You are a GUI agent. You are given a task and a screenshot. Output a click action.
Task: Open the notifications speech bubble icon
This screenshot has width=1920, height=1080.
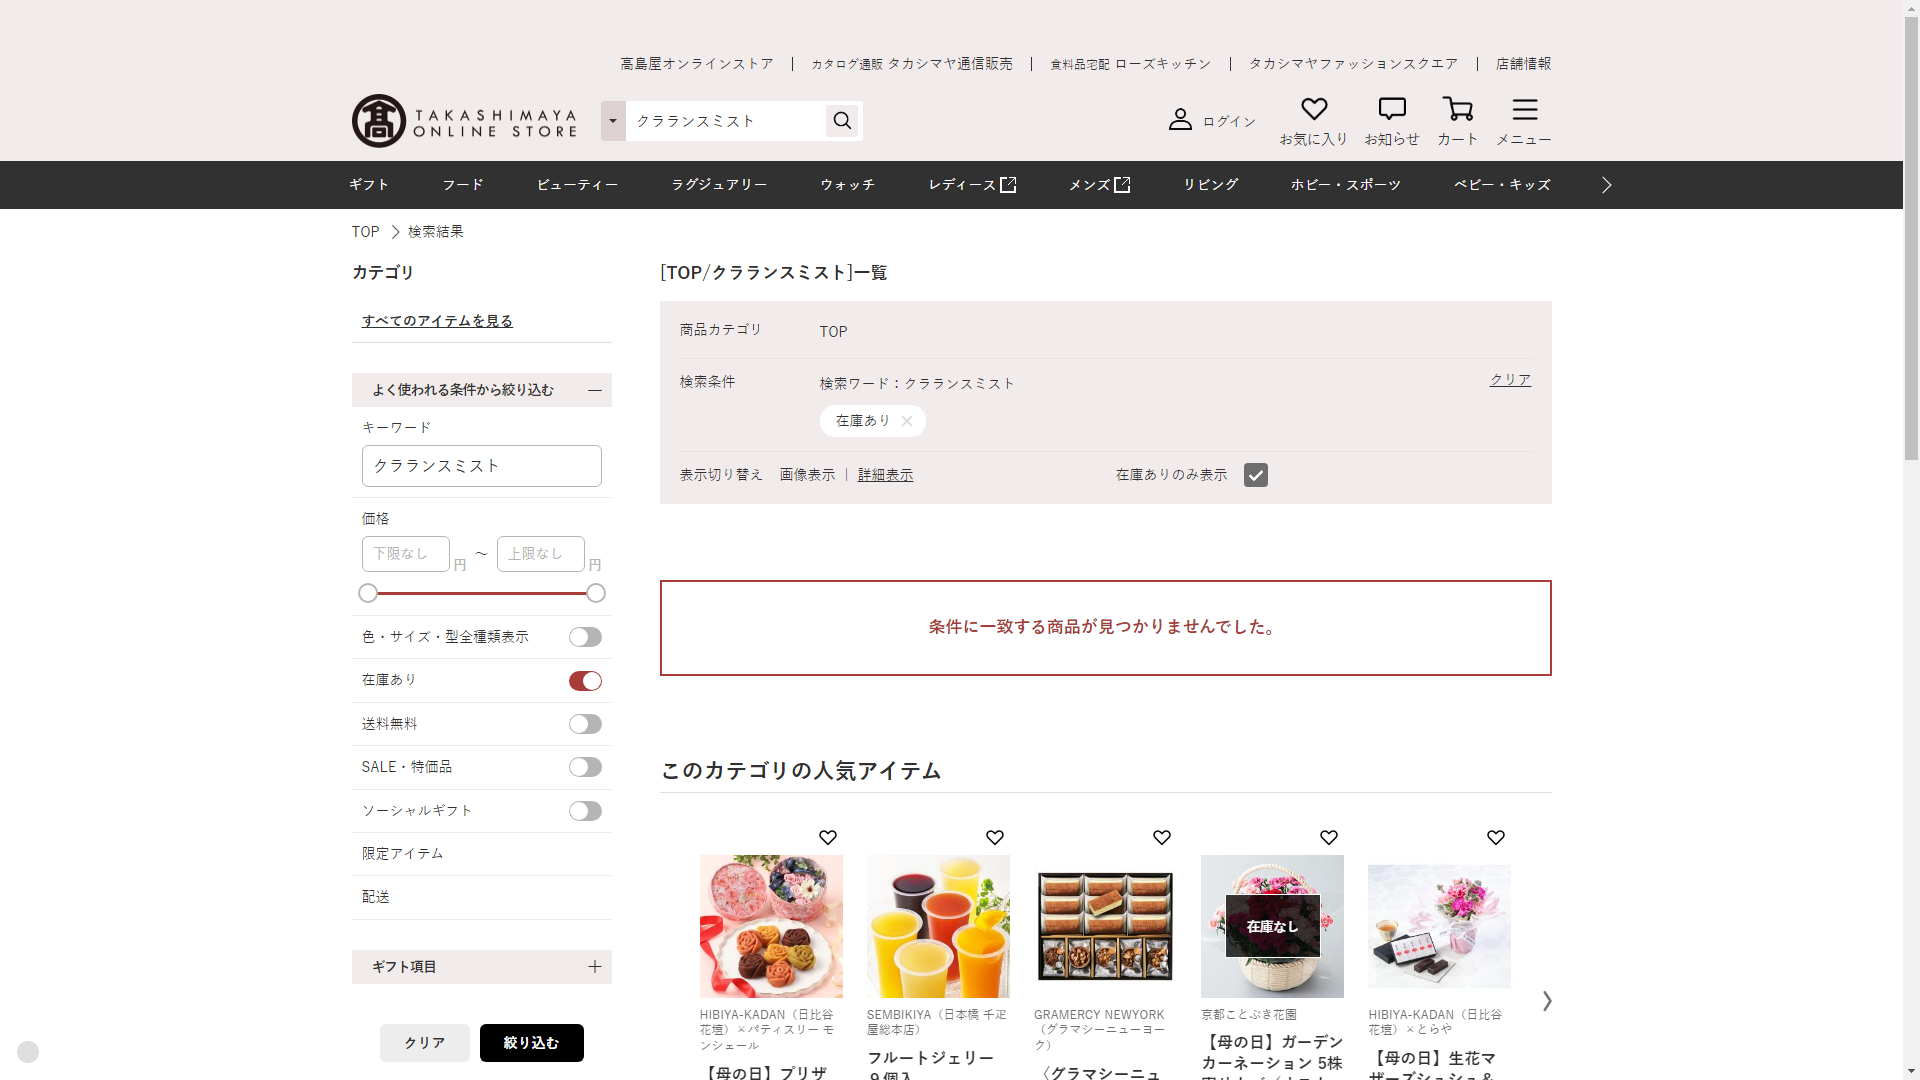pyautogui.click(x=1391, y=110)
